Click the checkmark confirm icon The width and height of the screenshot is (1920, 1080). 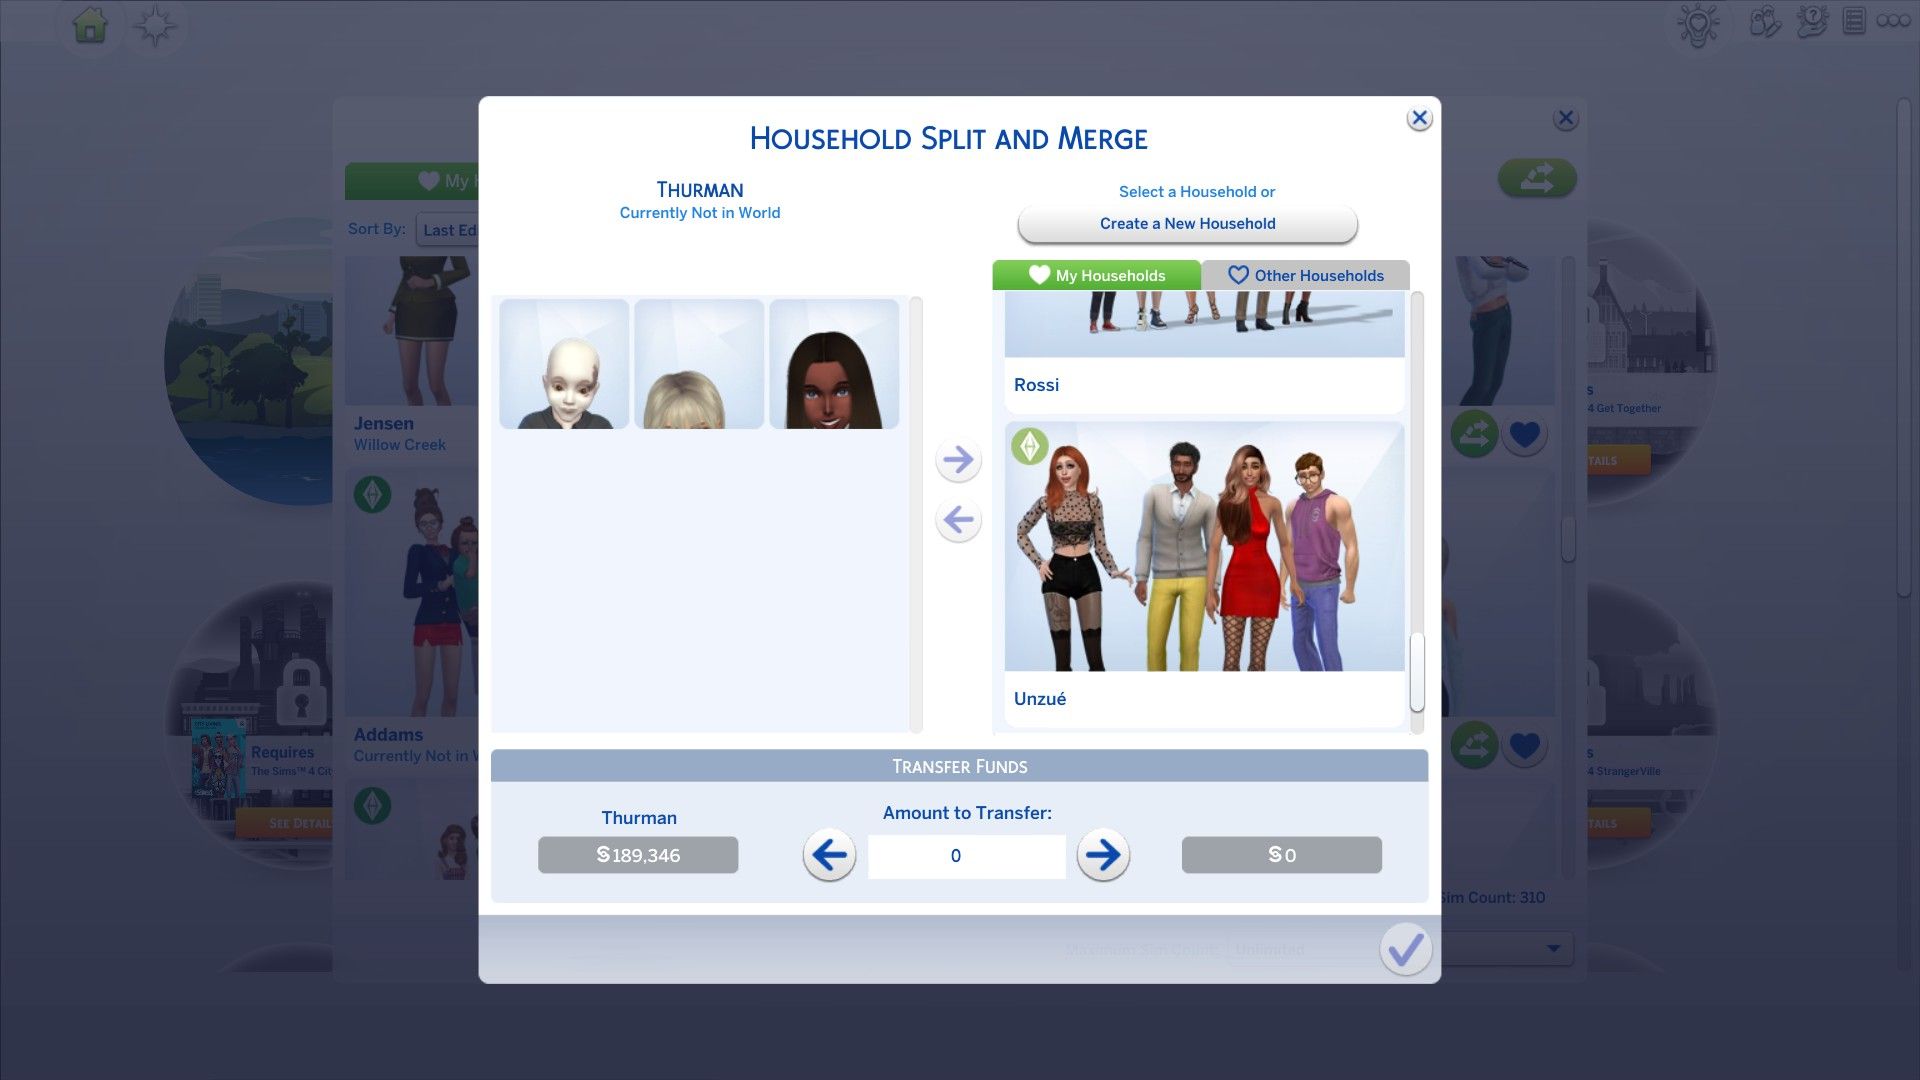point(1403,948)
